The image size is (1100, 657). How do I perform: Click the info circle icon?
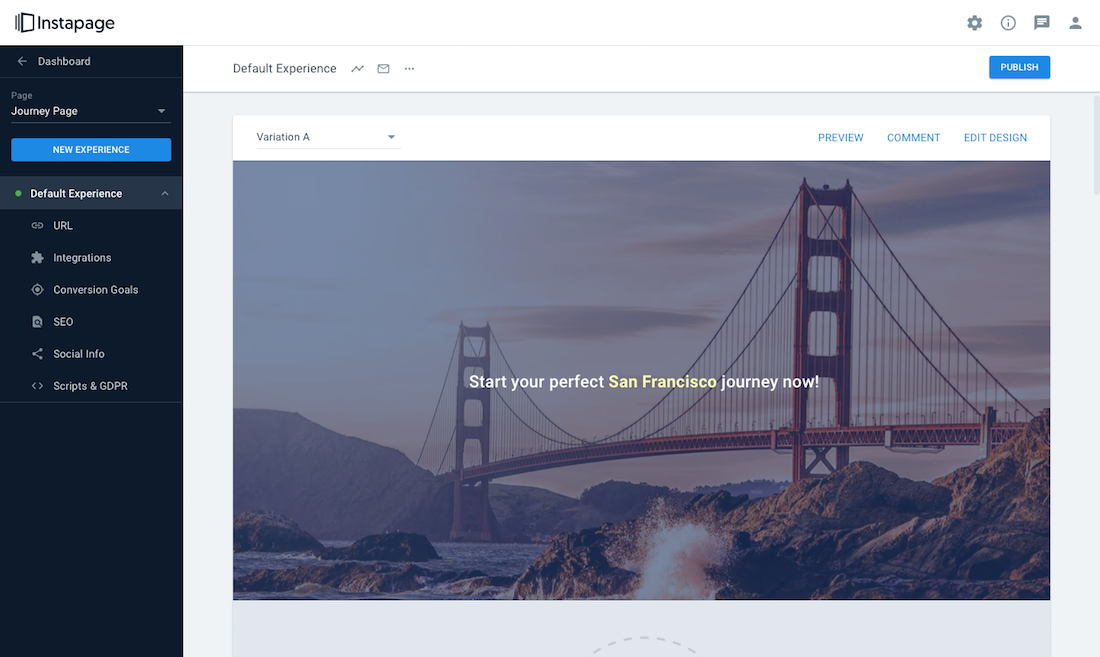1008,23
